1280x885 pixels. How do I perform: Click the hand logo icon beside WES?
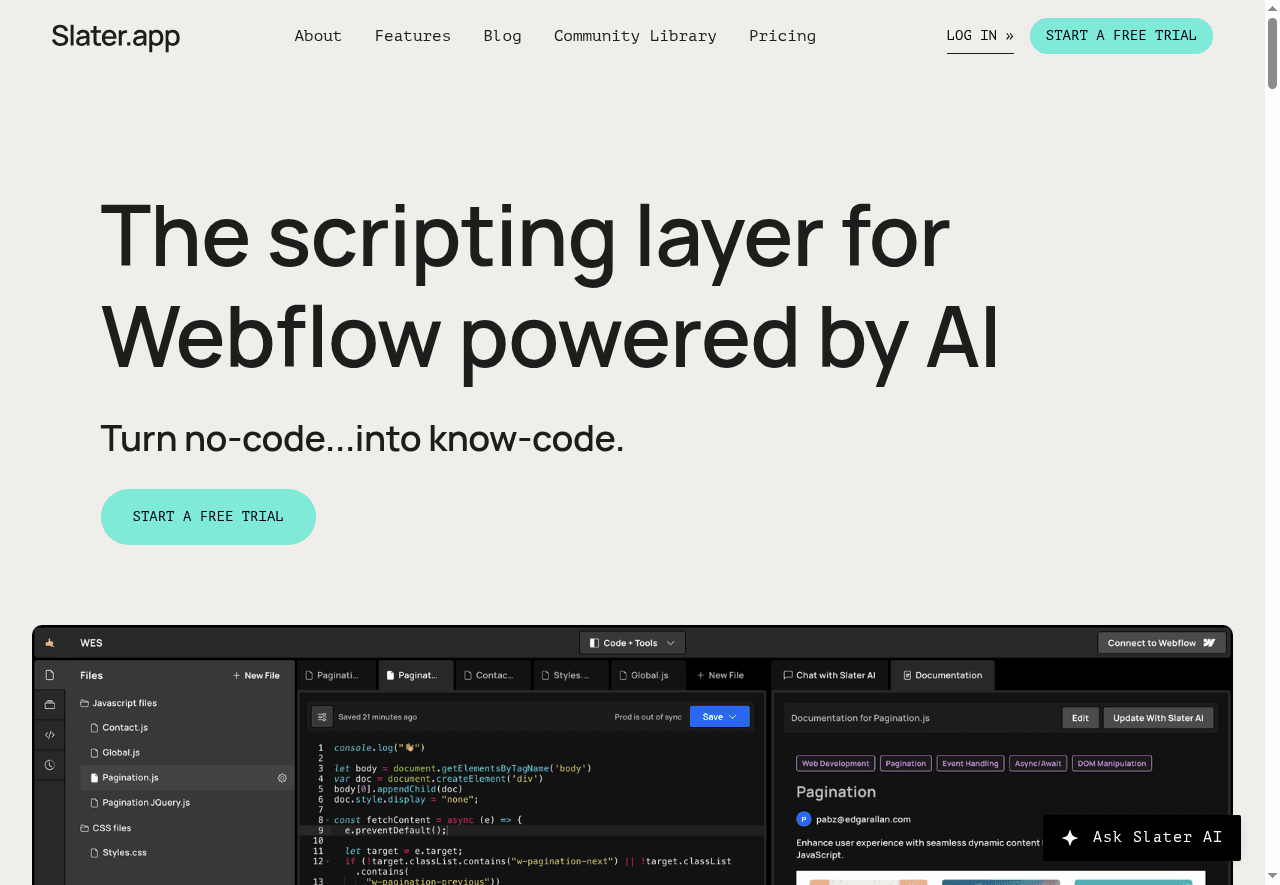49,643
